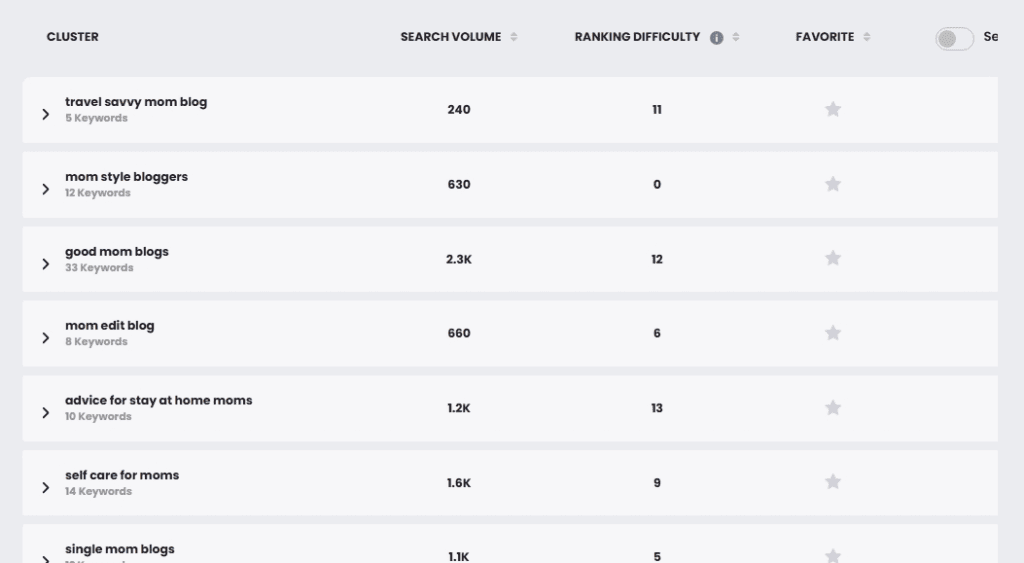Sort by Search Volume arrows

click(514, 37)
